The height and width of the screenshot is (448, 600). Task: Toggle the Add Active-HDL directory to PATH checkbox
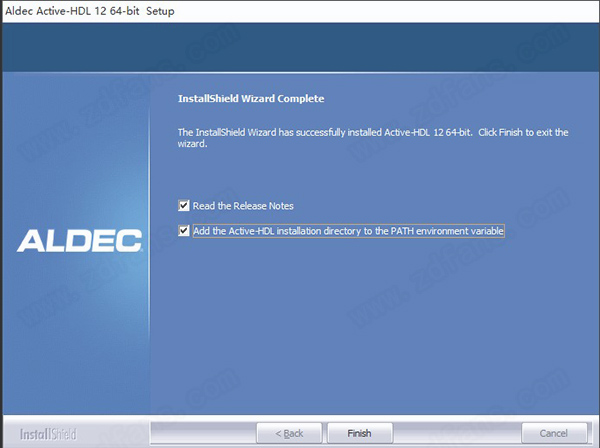tap(184, 231)
